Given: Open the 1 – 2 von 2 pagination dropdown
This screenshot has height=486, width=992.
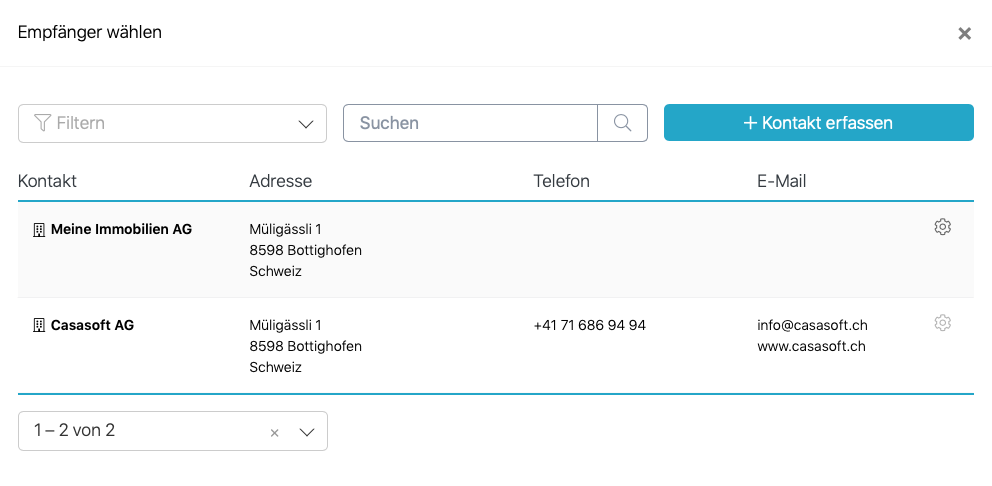Looking at the screenshot, I should (306, 432).
